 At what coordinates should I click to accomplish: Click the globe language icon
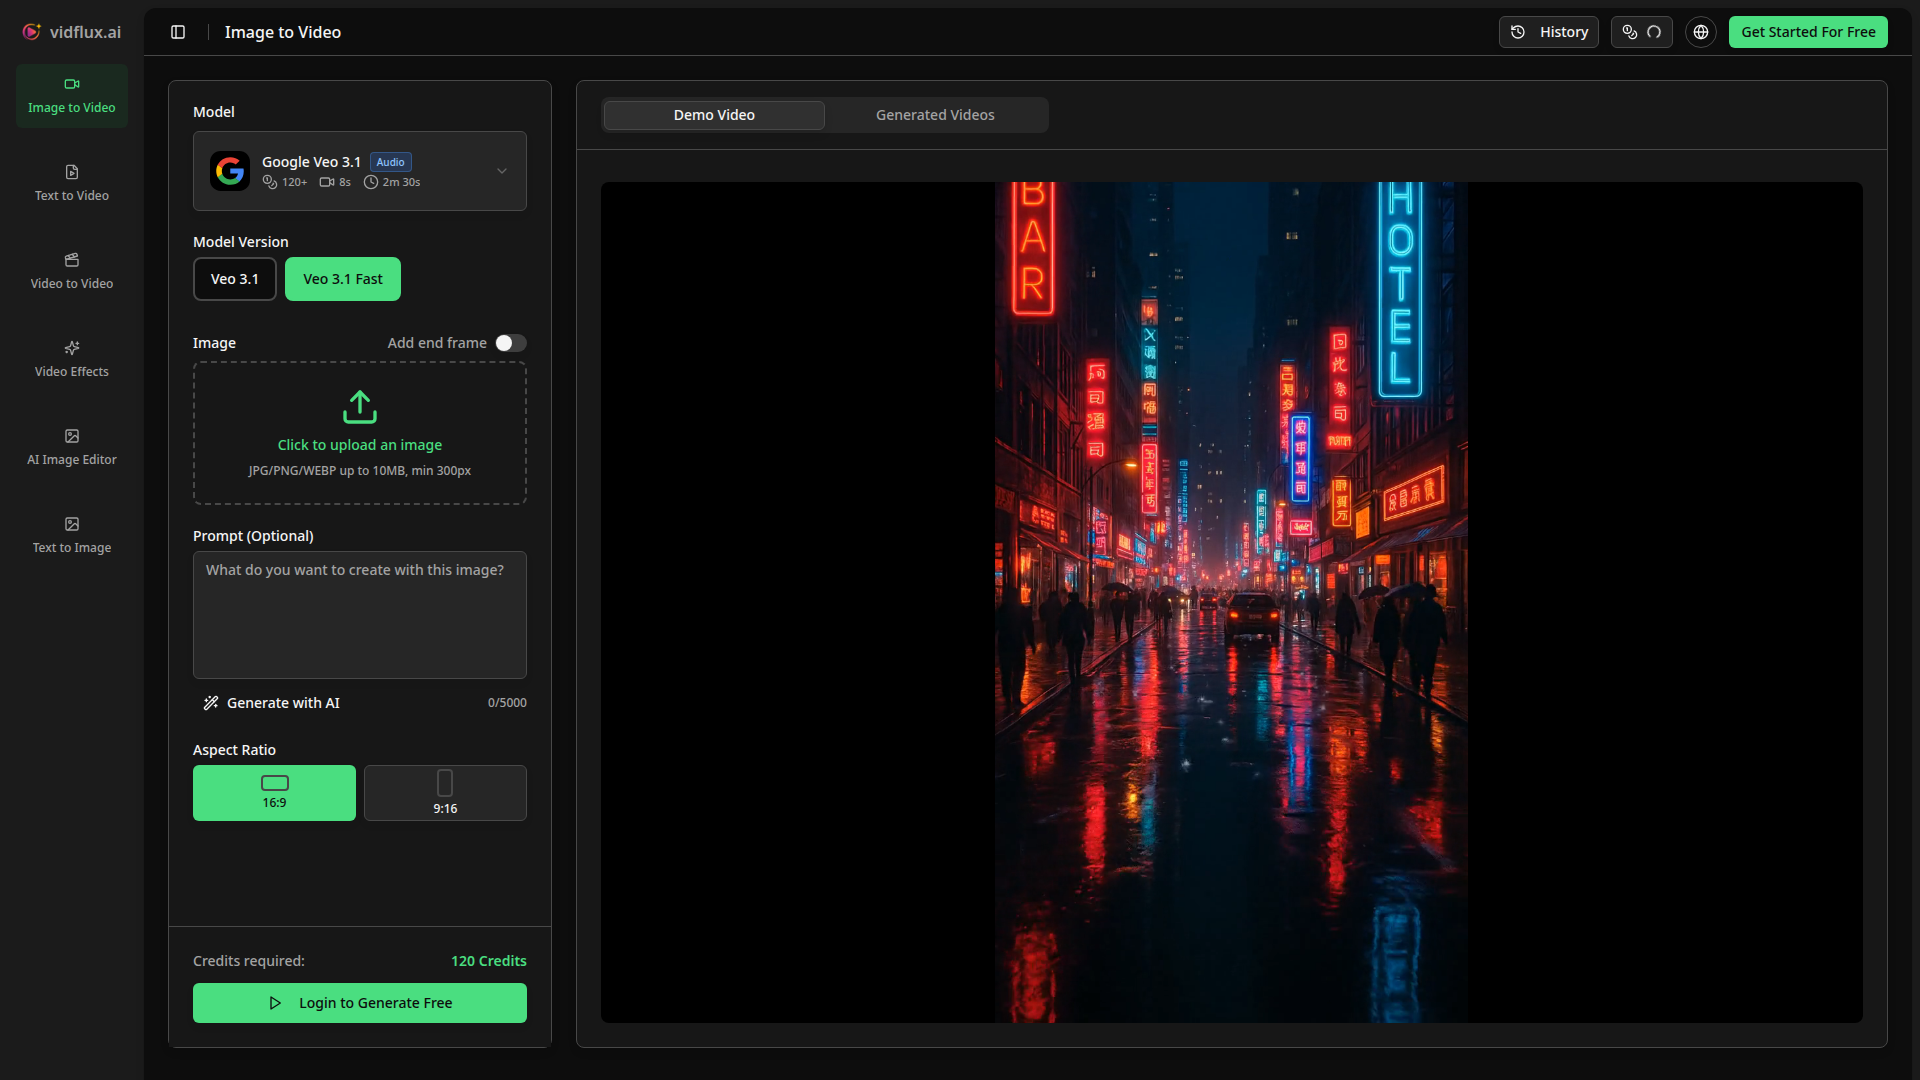click(x=1700, y=32)
